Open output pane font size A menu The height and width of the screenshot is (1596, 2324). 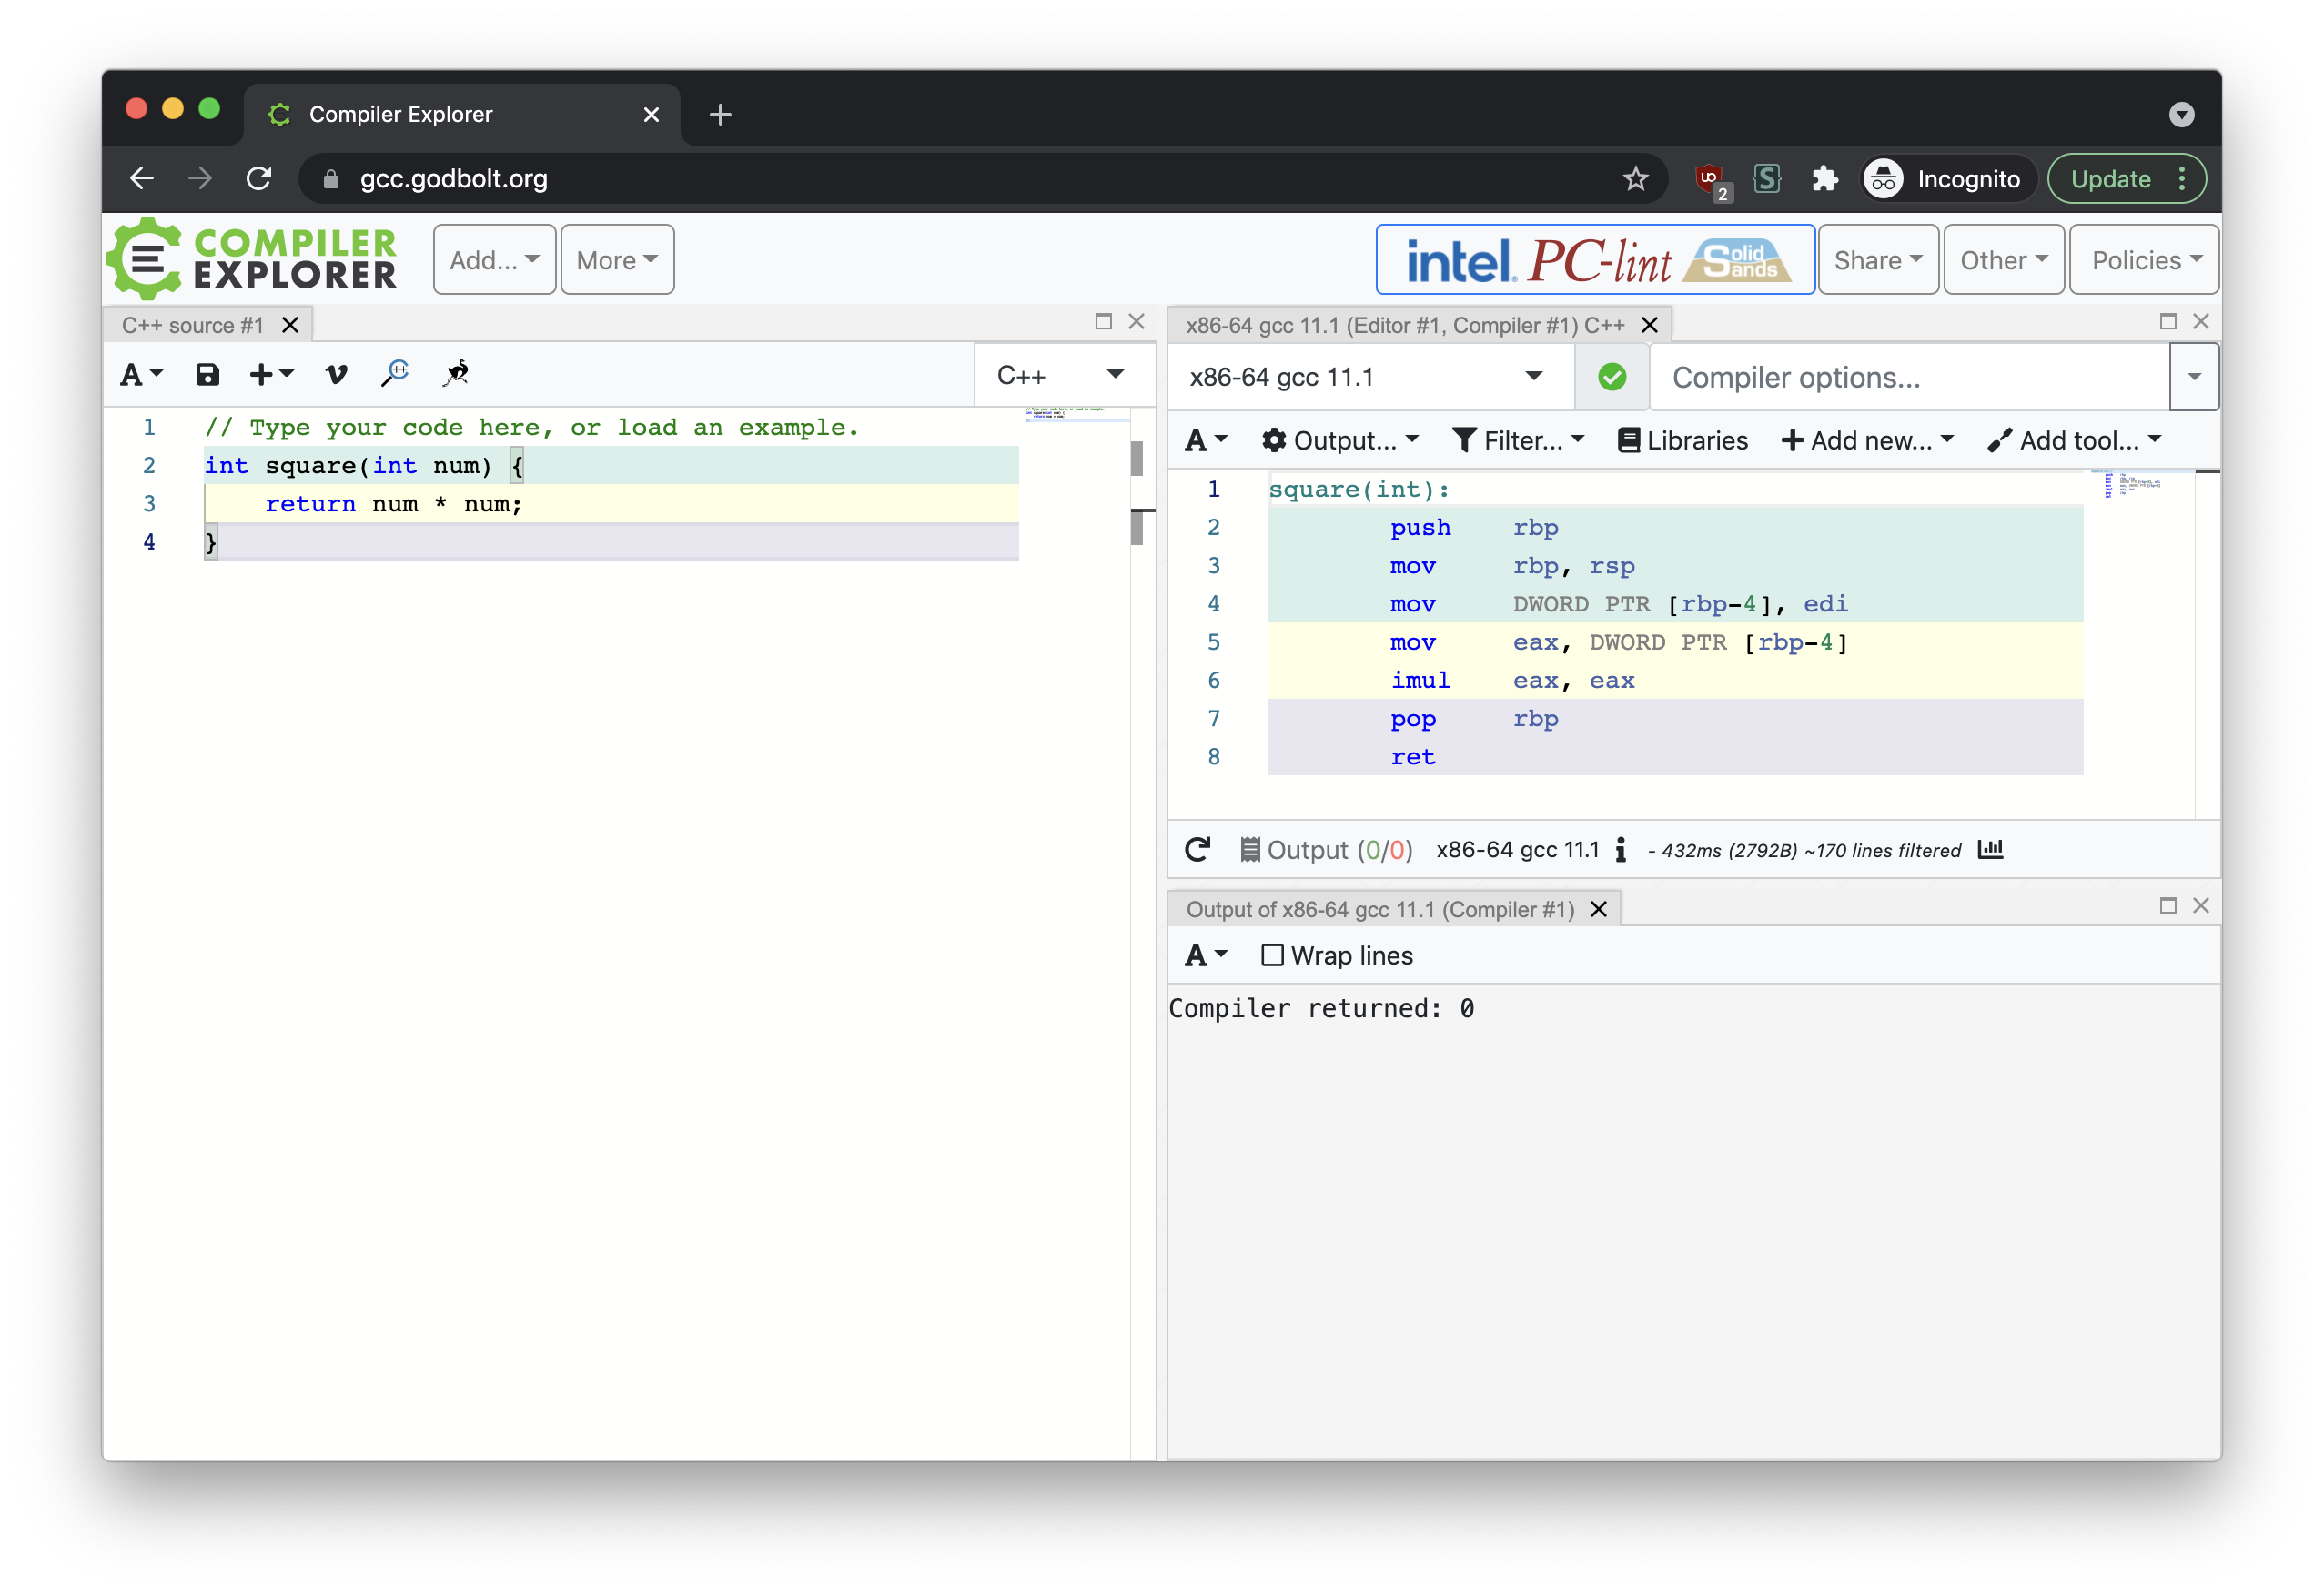[x=1205, y=955]
